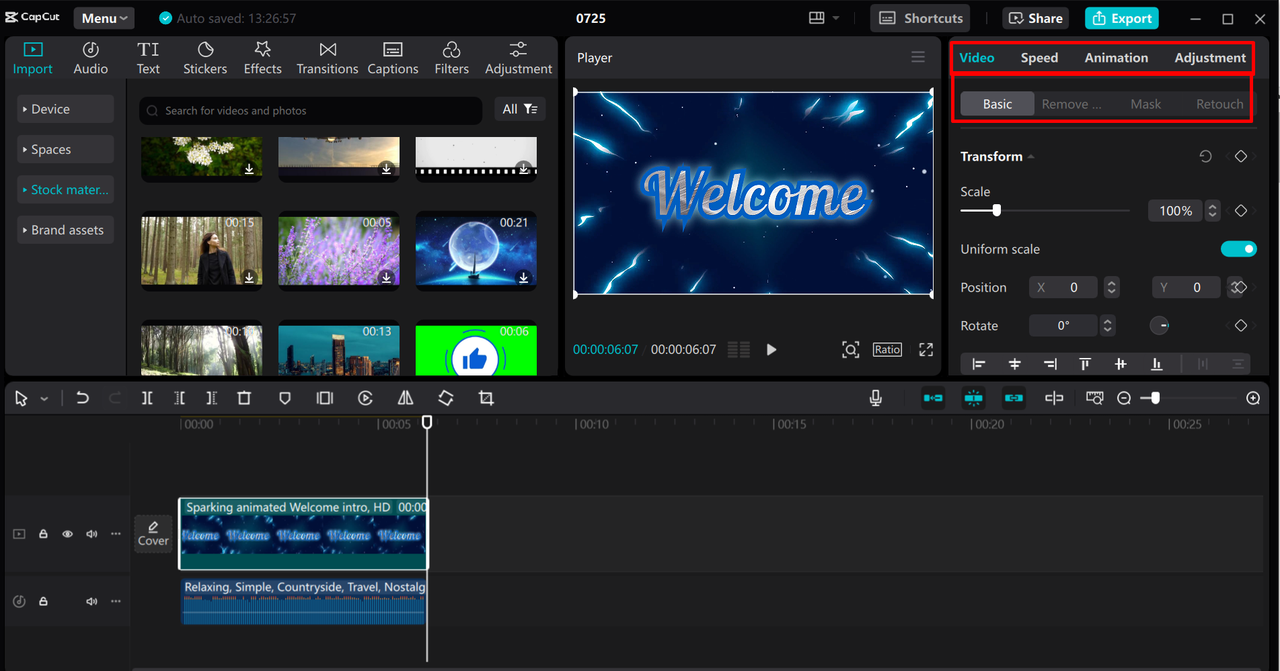Open the All filter dropdown
The width and height of the screenshot is (1280, 671).
coord(520,109)
